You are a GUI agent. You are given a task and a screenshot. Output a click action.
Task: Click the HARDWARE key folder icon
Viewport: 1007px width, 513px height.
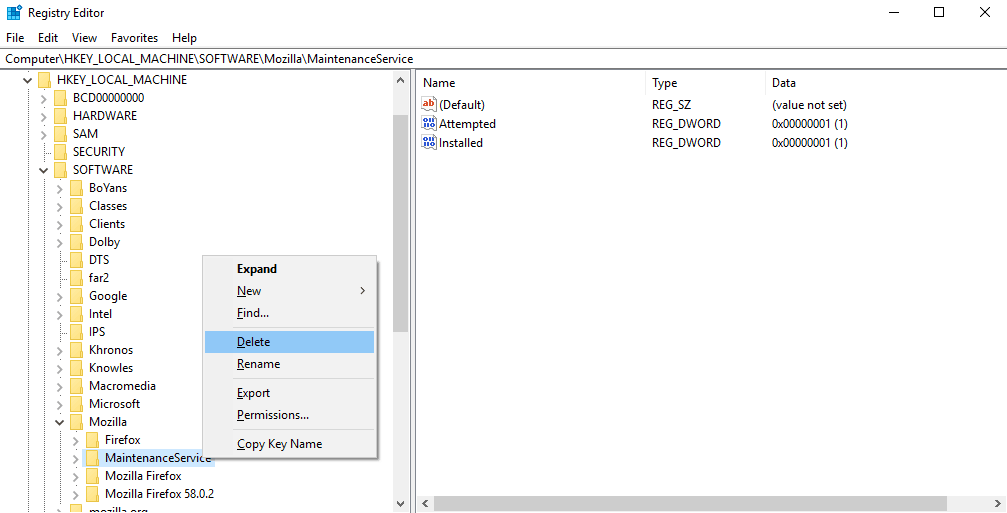pos(61,116)
